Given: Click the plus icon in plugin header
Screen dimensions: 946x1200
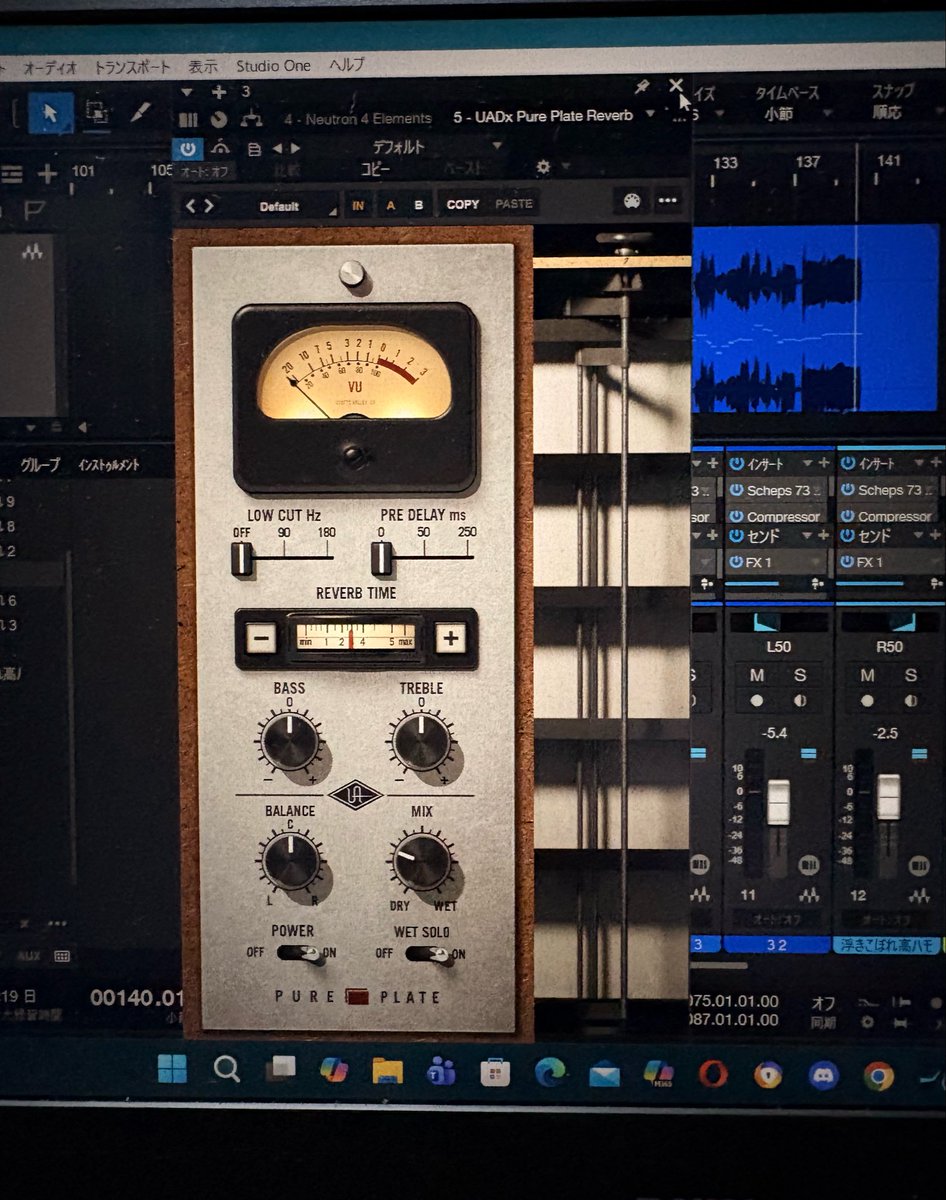Looking at the screenshot, I should pos(219,92).
